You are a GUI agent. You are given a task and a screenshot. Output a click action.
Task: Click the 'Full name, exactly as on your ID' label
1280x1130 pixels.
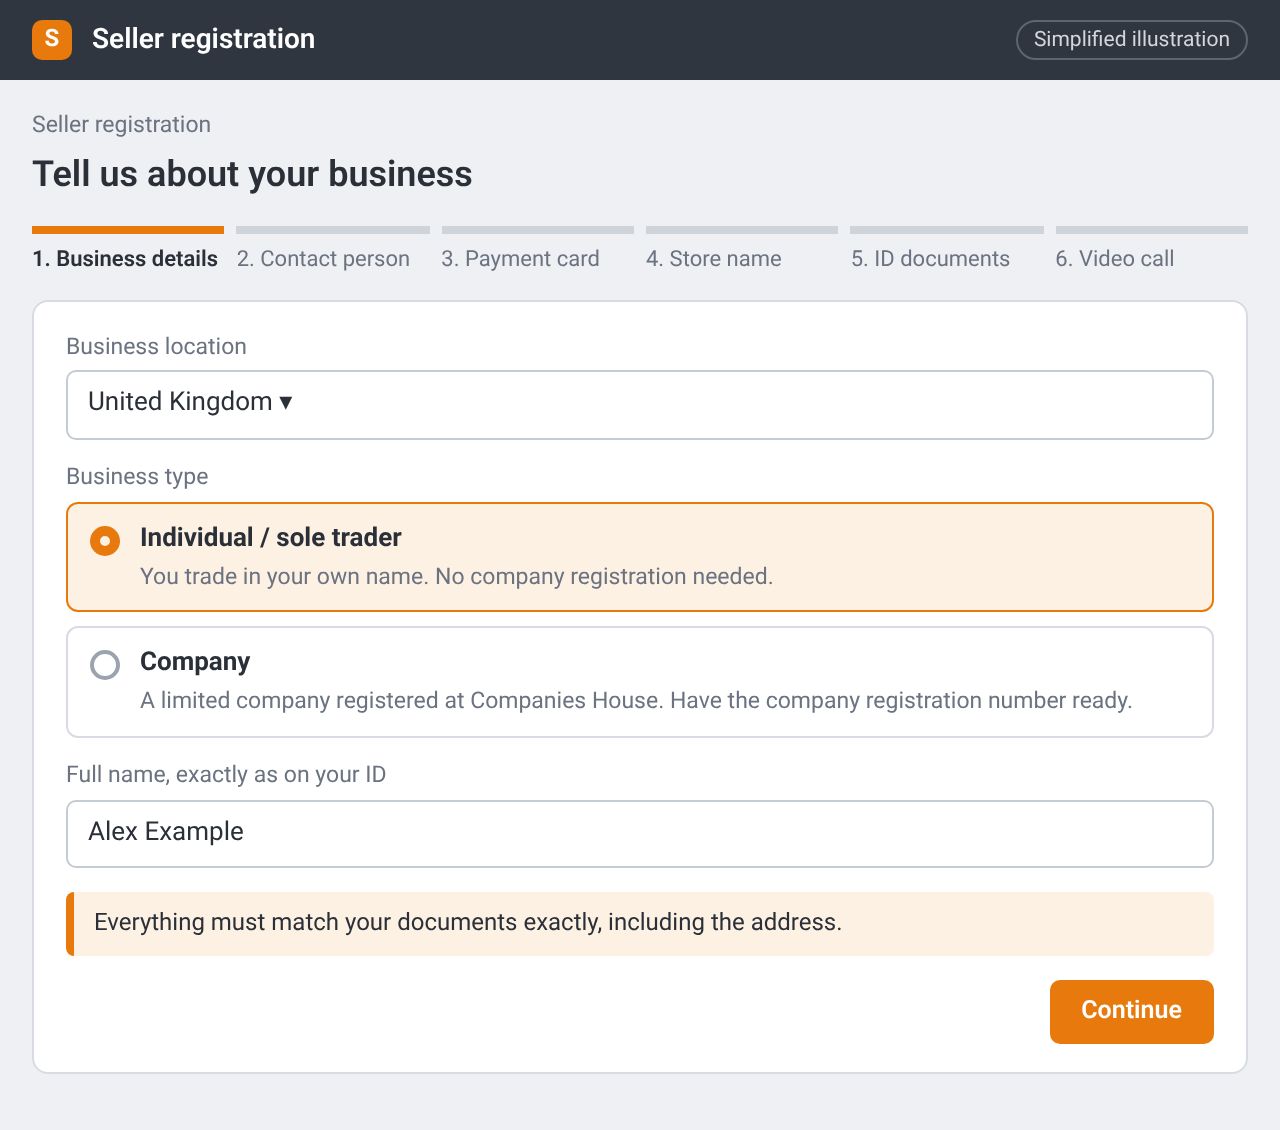pos(226,775)
